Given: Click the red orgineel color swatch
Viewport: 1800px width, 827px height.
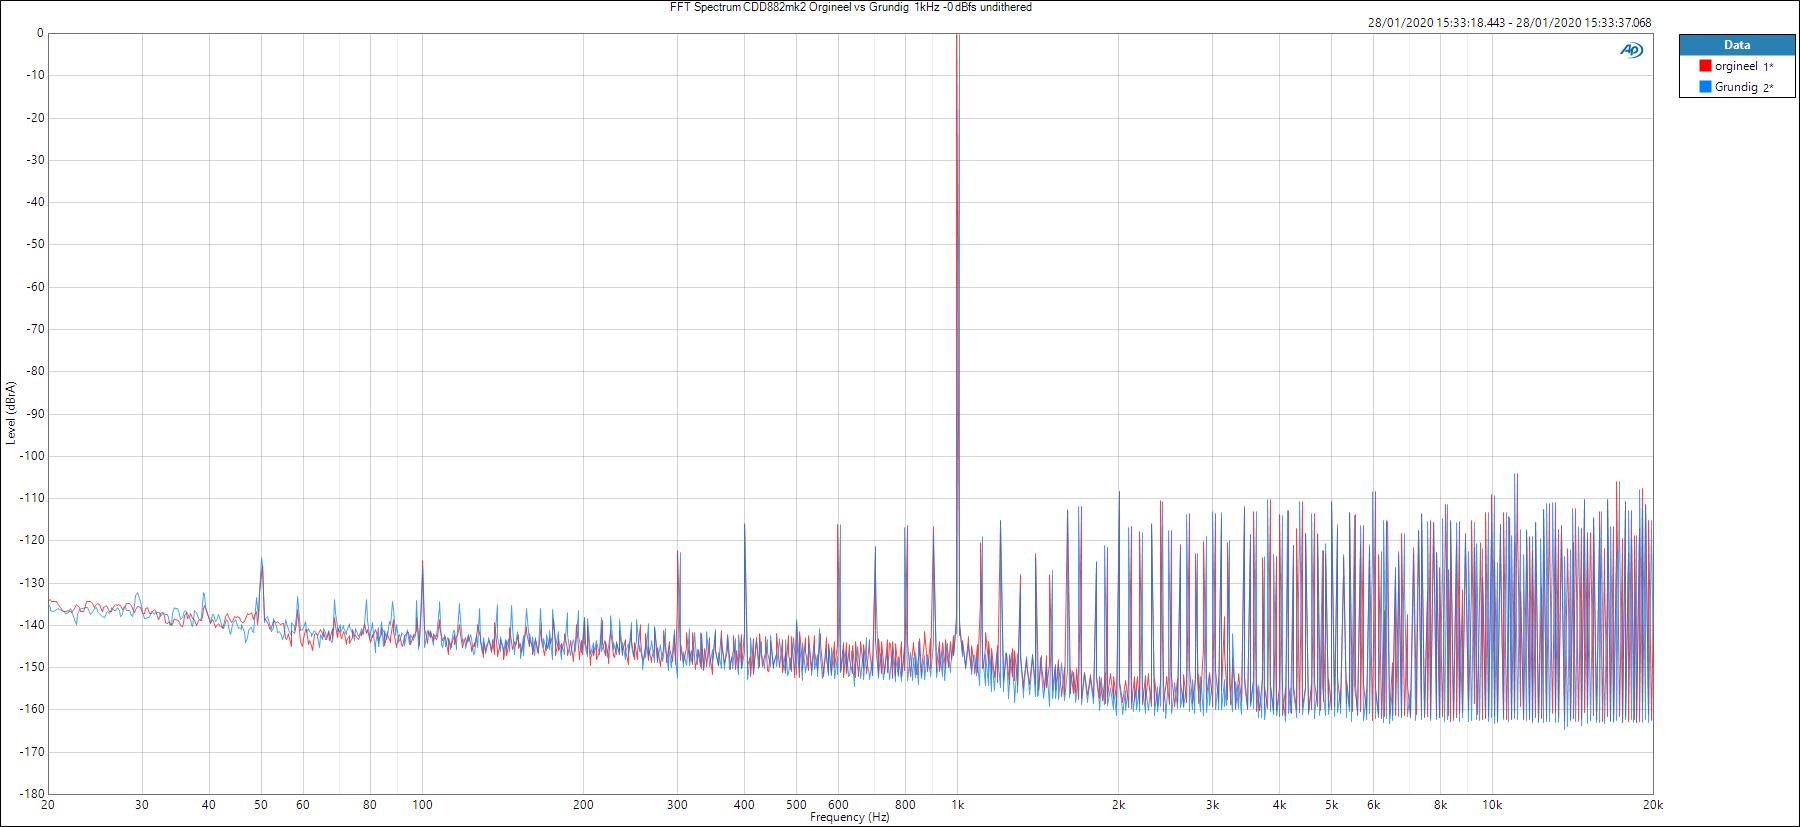Looking at the screenshot, I should tap(1705, 66).
